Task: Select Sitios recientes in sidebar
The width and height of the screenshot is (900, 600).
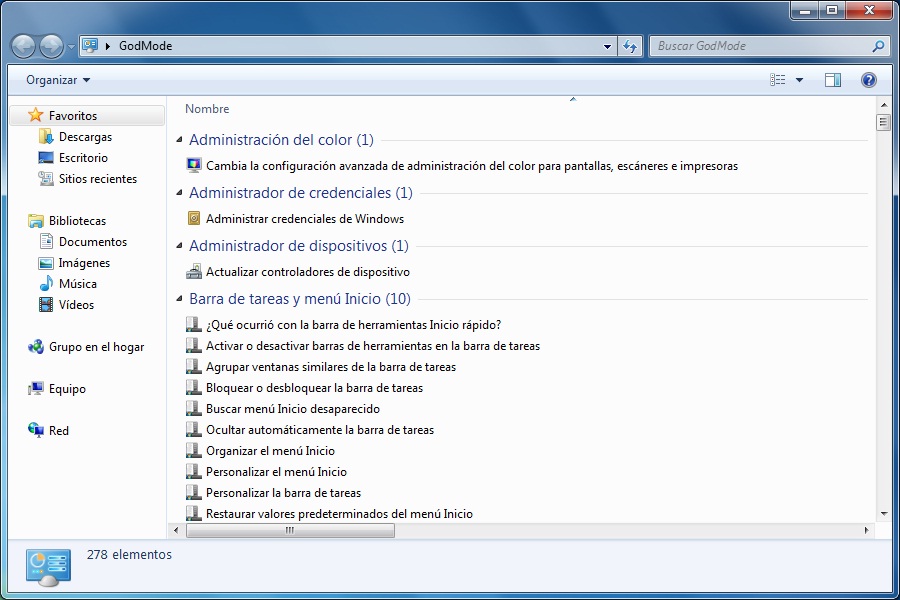Action: tap(98, 179)
